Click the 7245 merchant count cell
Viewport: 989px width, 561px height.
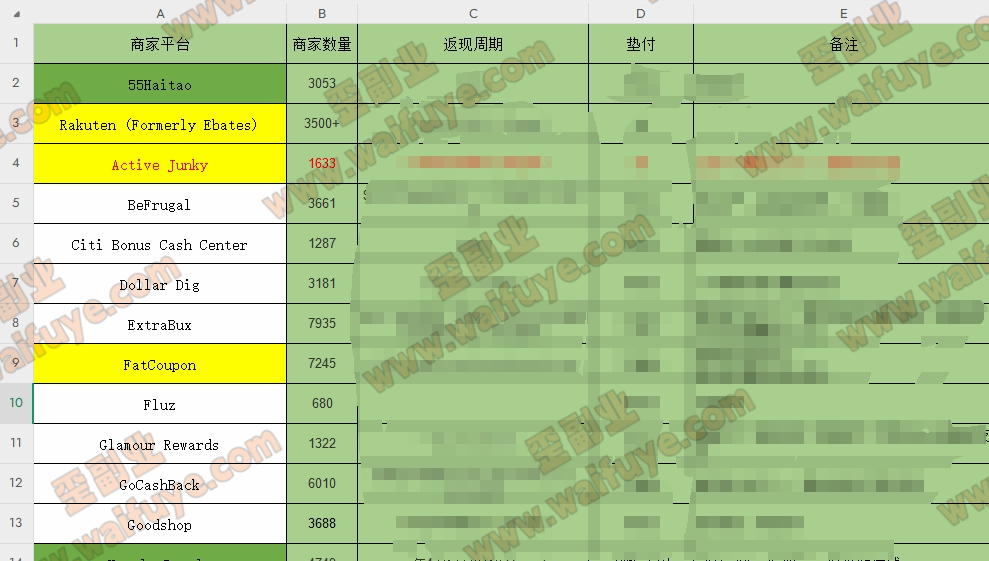coord(322,364)
